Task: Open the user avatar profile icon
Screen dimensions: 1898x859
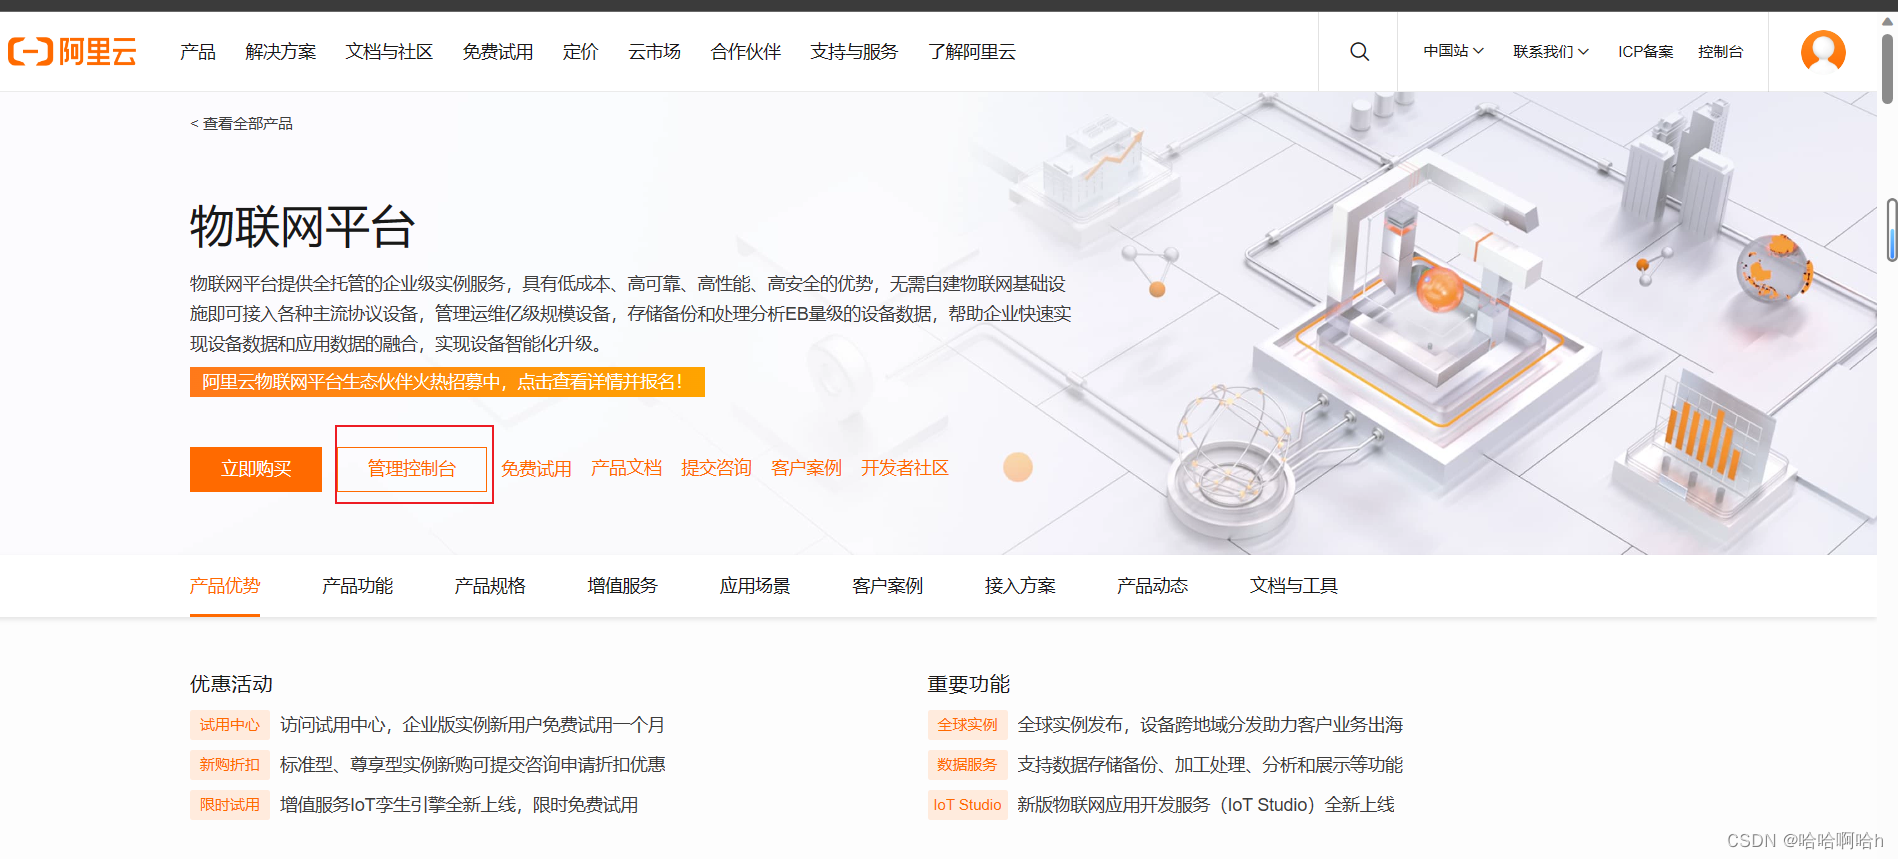Action: pos(1822,50)
